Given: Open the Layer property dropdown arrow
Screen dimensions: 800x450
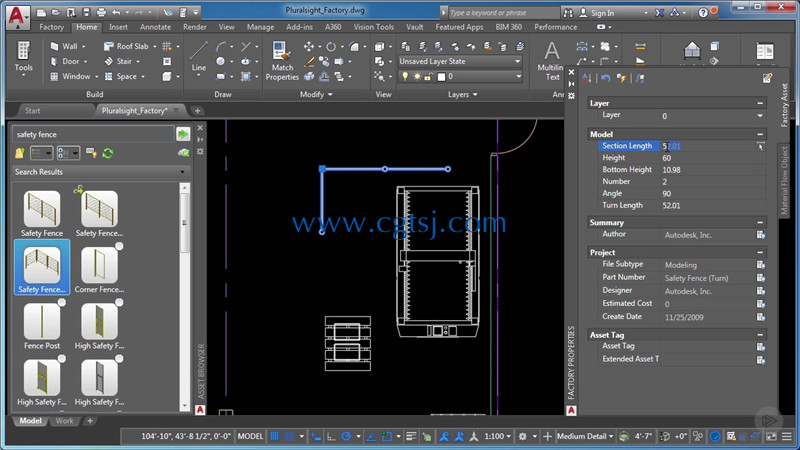Looking at the screenshot, I should [x=760, y=116].
